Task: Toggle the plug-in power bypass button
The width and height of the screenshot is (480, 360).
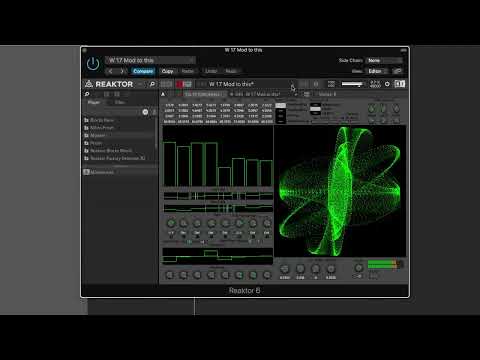Action: (x=93, y=64)
